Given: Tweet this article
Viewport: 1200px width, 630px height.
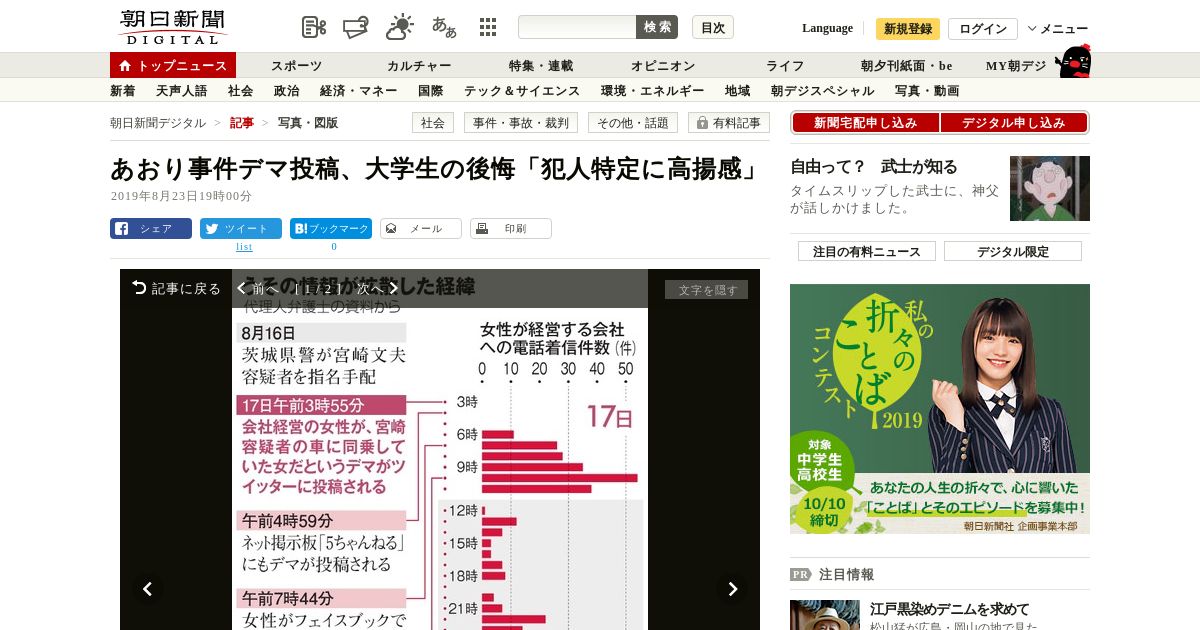Looking at the screenshot, I should [x=241, y=229].
